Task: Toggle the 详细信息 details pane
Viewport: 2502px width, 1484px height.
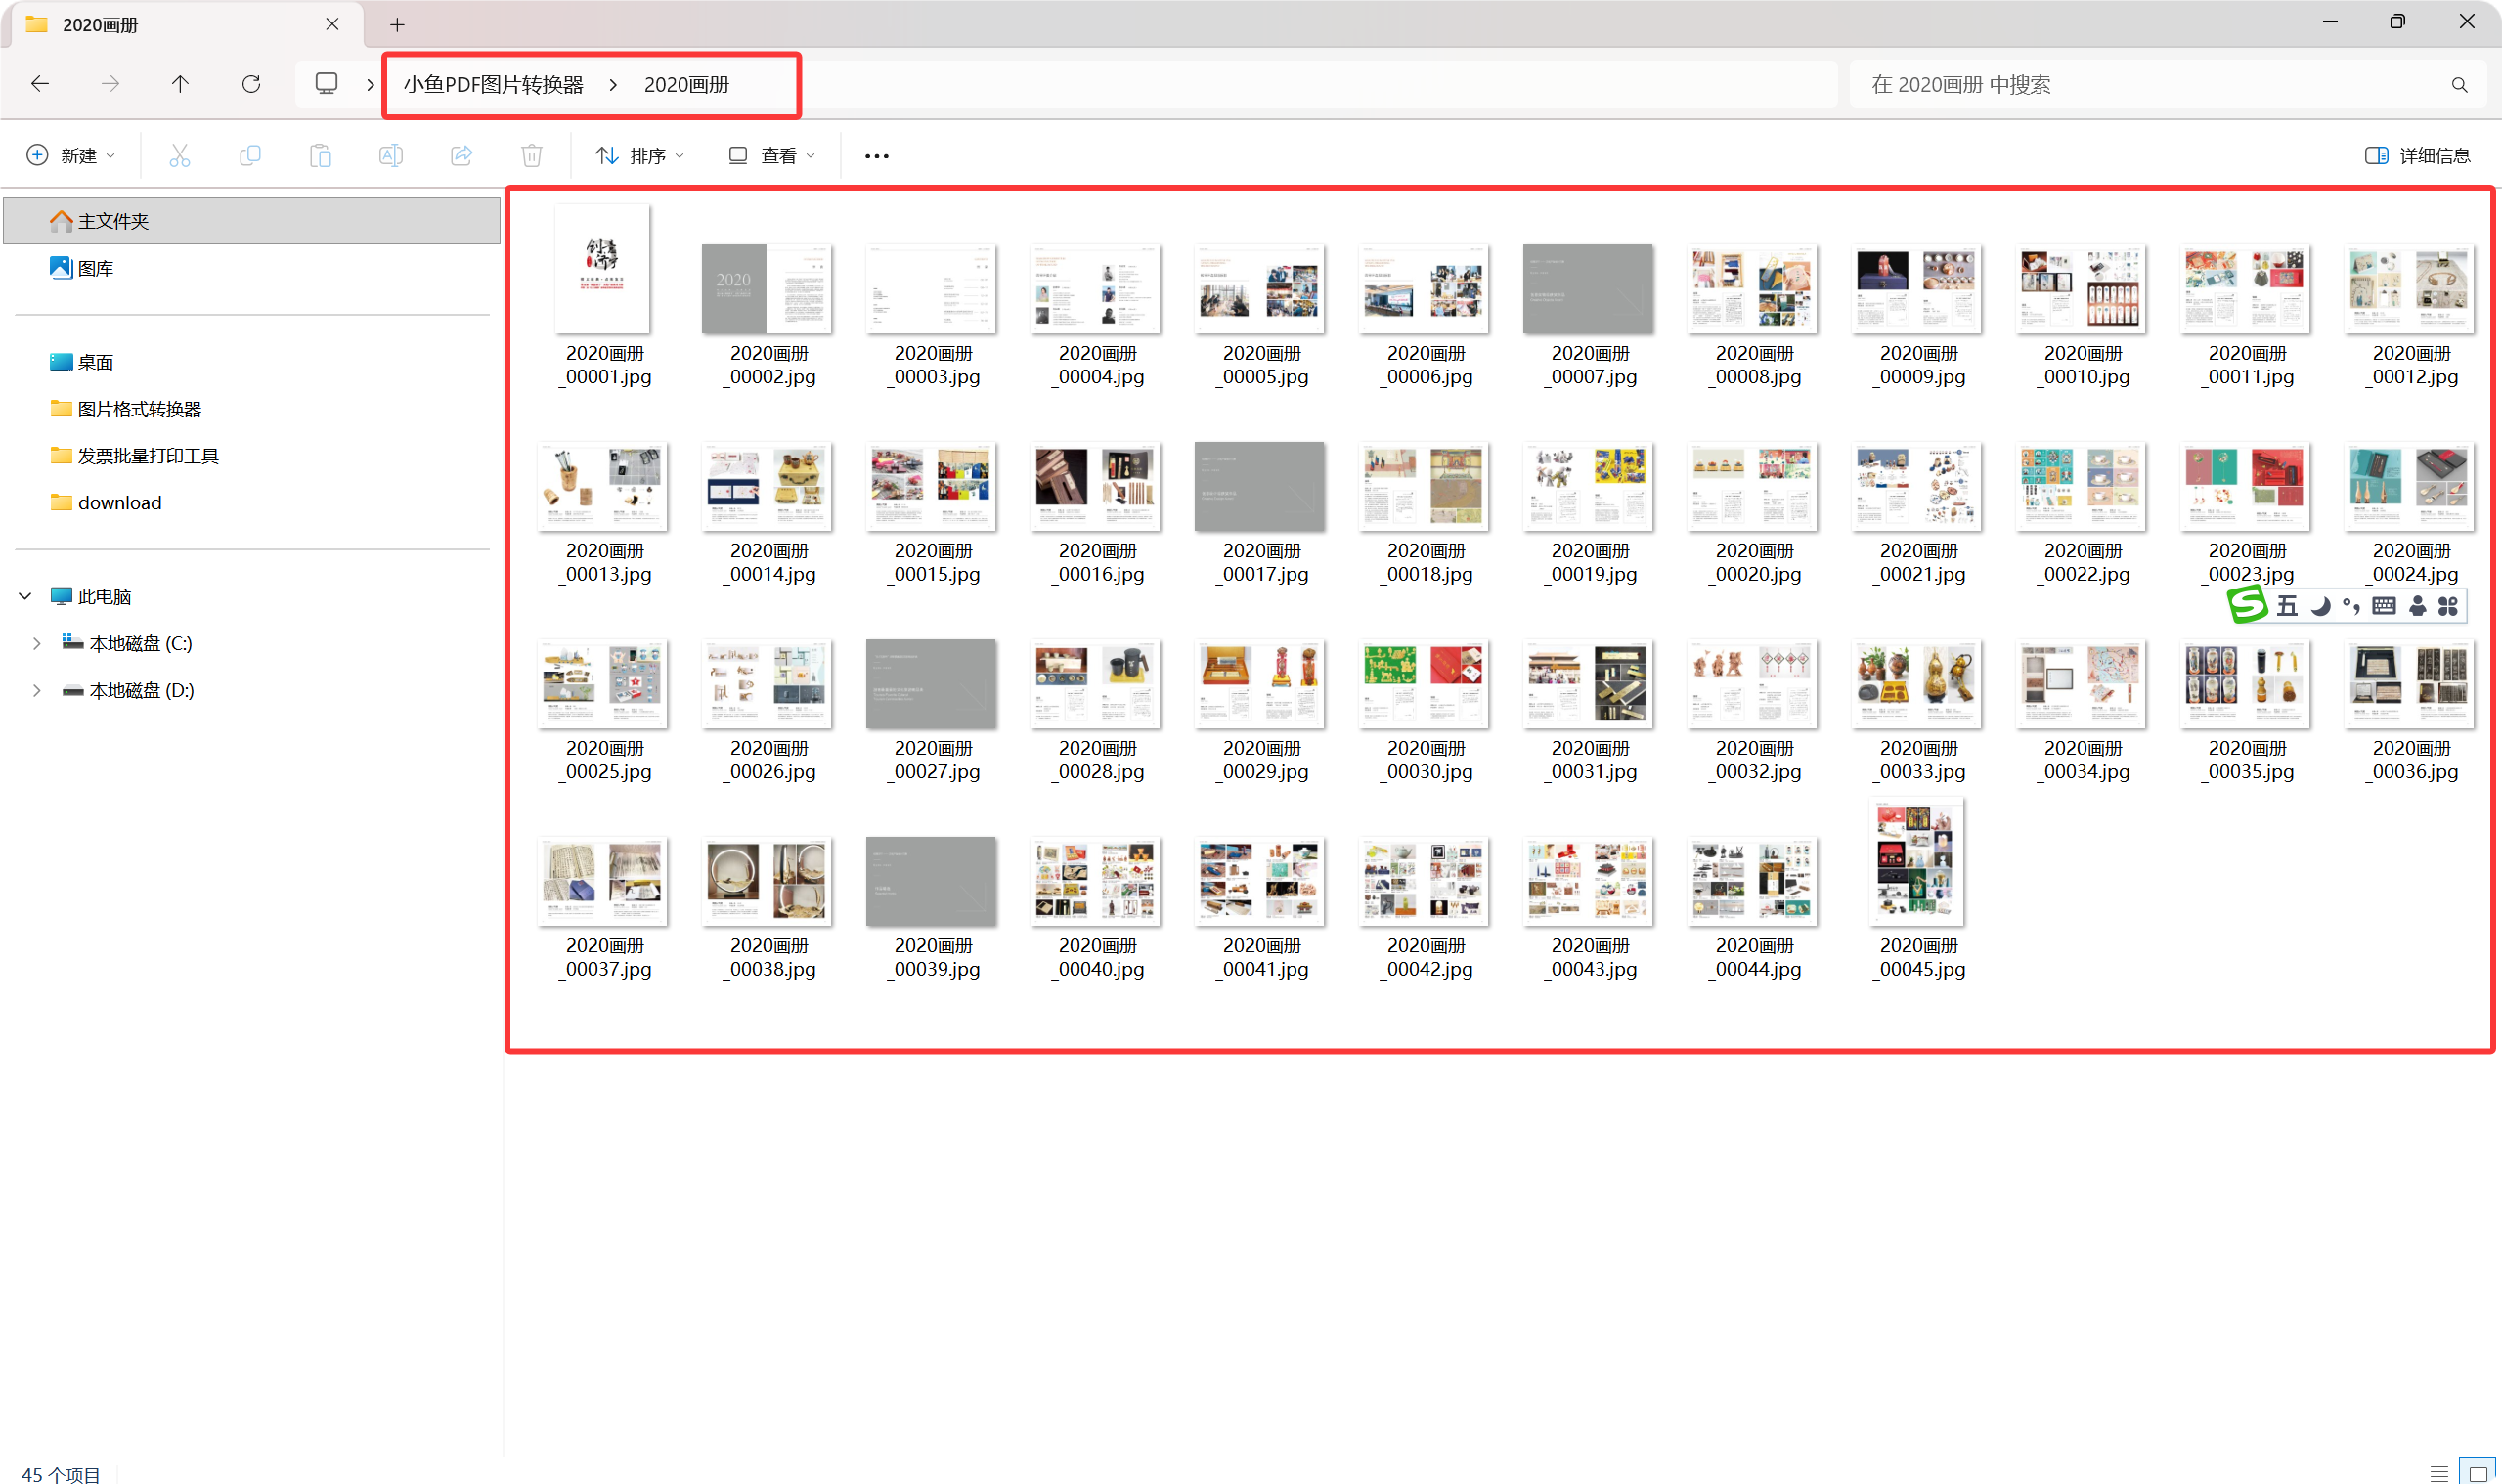Action: [x=2417, y=155]
